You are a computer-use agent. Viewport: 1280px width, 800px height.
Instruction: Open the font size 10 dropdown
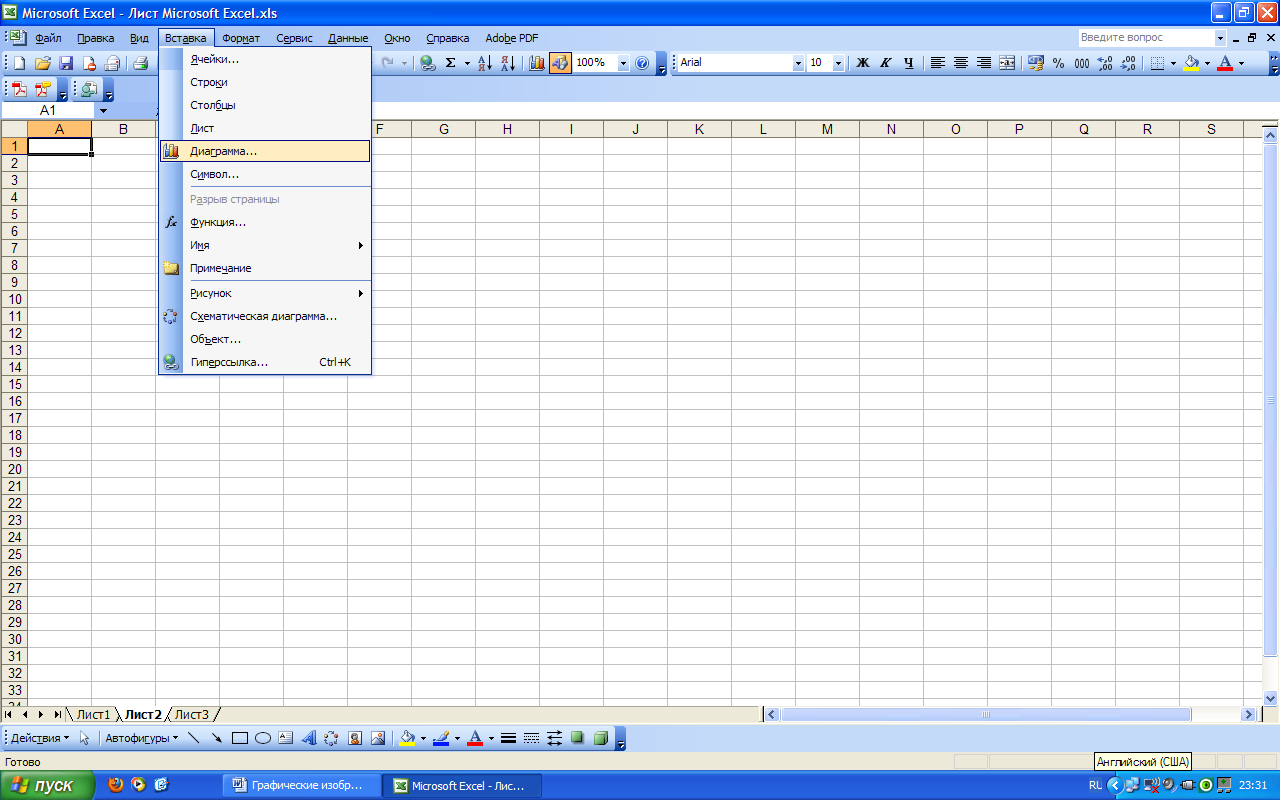tap(840, 63)
